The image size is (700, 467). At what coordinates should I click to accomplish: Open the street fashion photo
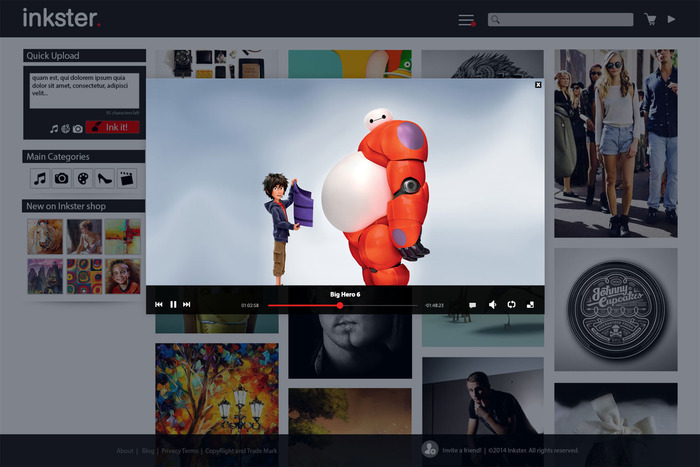pyautogui.click(x=616, y=143)
